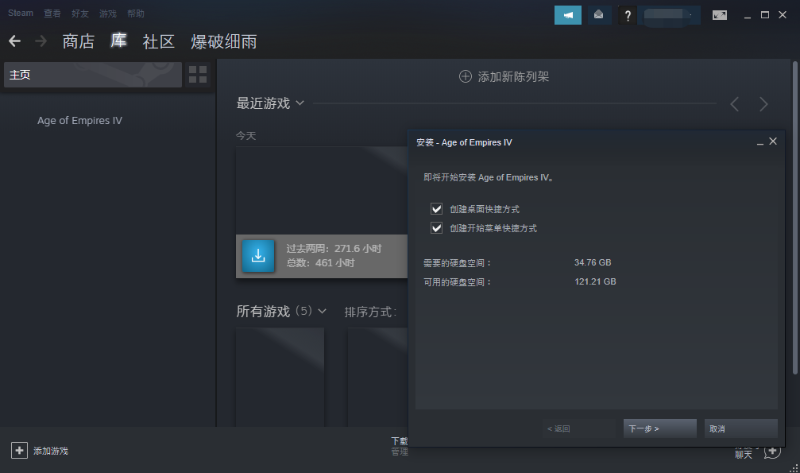800x473 pixels.
Task: Open the 好友 menu
Action: coord(80,13)
